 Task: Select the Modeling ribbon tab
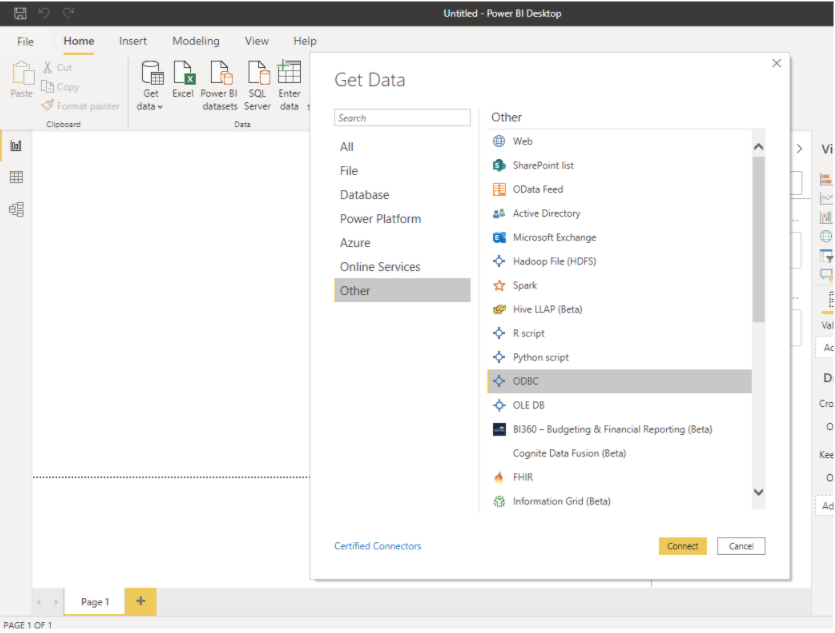tap(195, 41)
